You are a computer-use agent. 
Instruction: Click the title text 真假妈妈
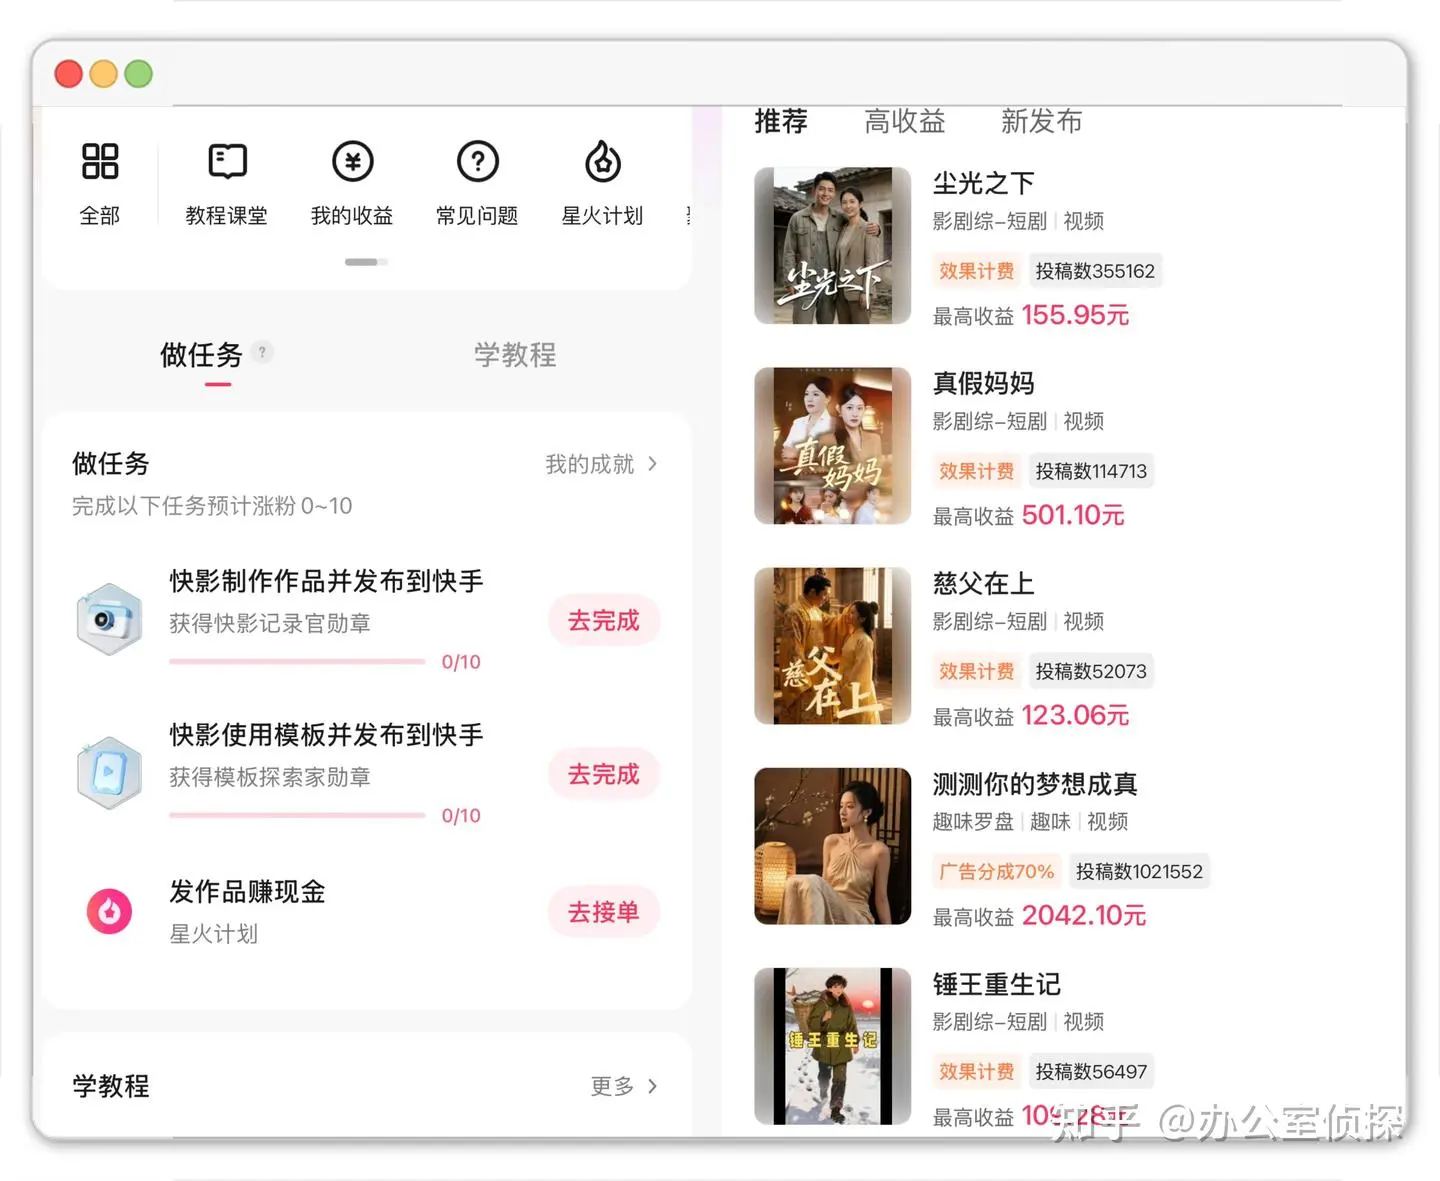click(984, 383)
